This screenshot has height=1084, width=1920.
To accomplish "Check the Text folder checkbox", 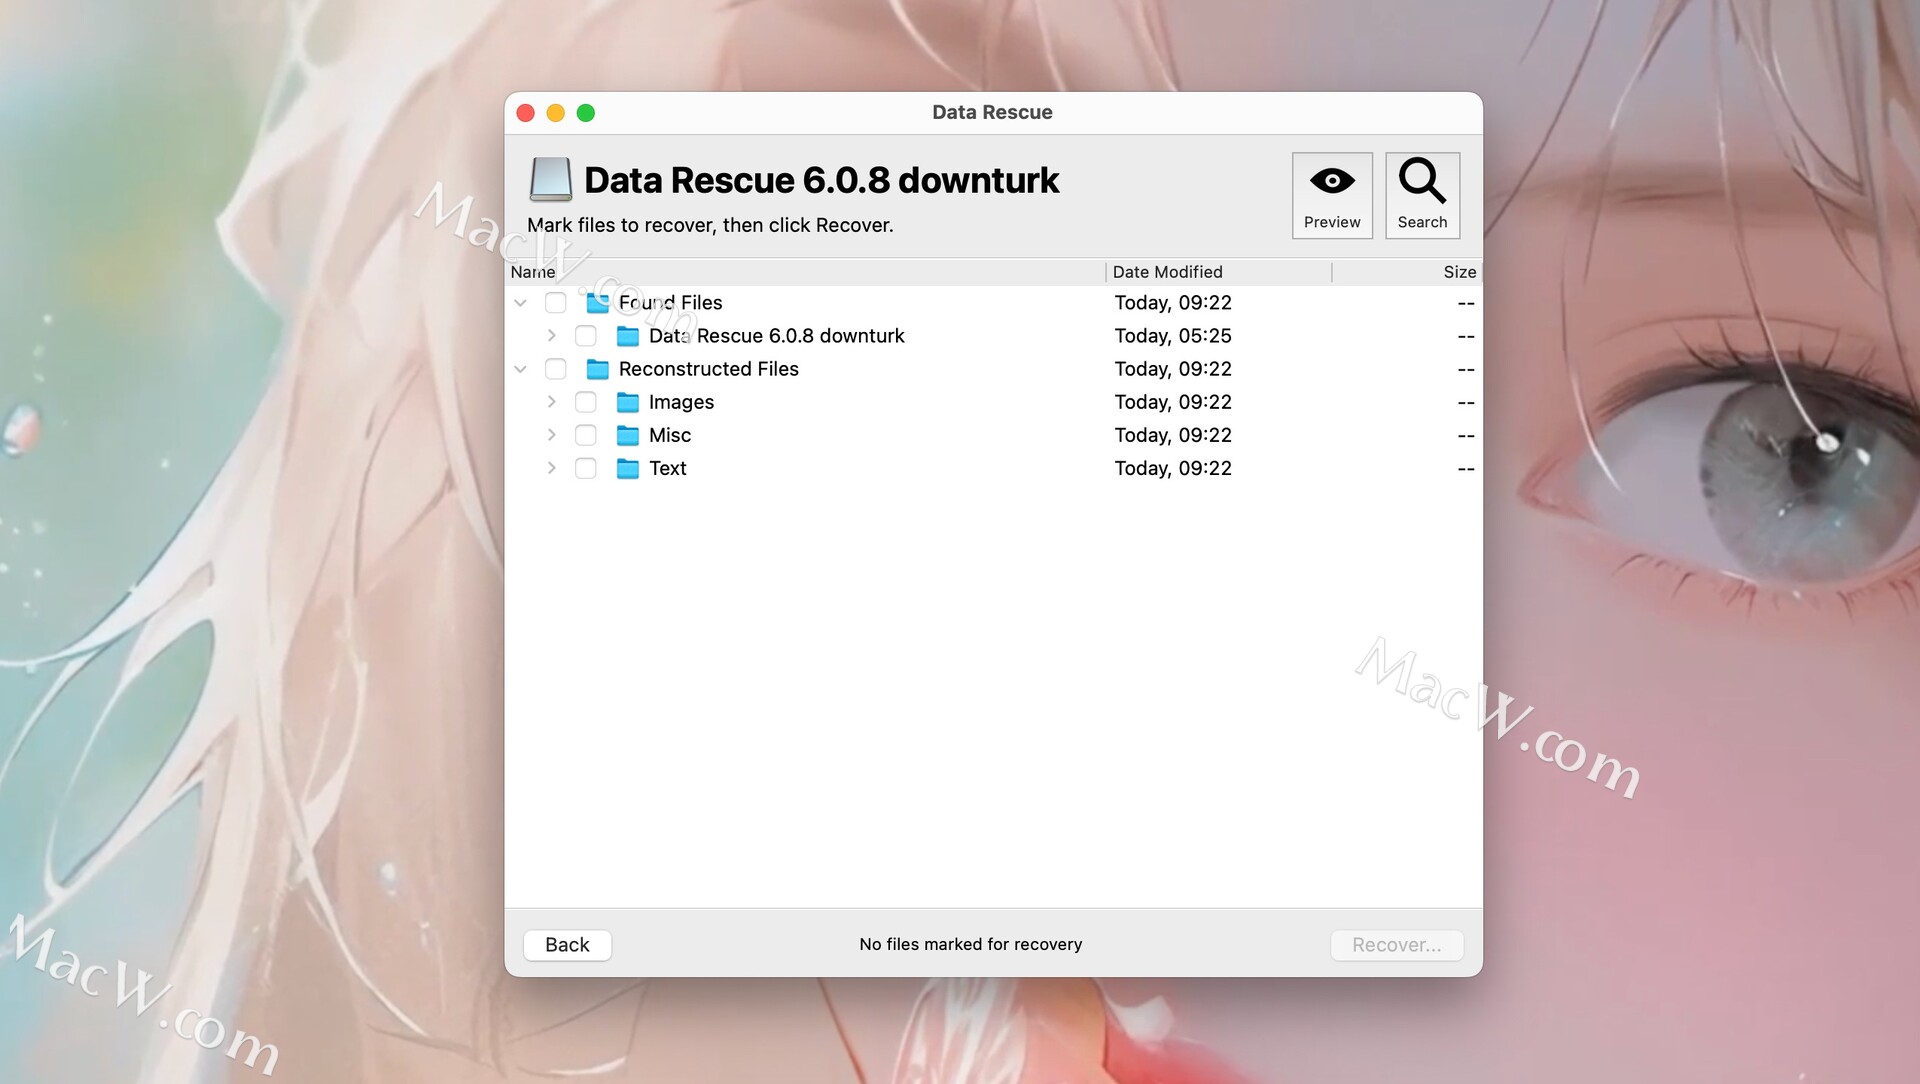I will tap(586, 468).
